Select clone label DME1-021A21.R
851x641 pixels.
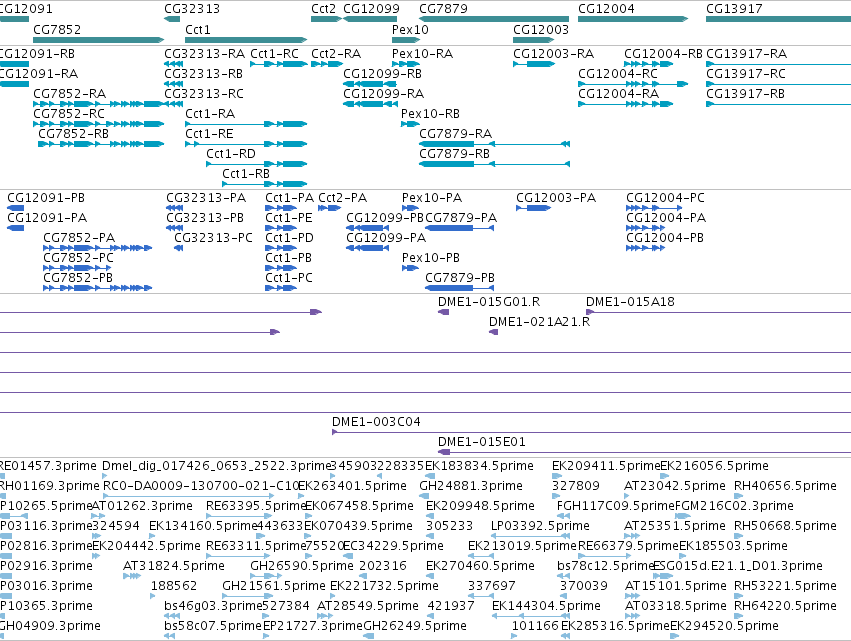[539, 322]
